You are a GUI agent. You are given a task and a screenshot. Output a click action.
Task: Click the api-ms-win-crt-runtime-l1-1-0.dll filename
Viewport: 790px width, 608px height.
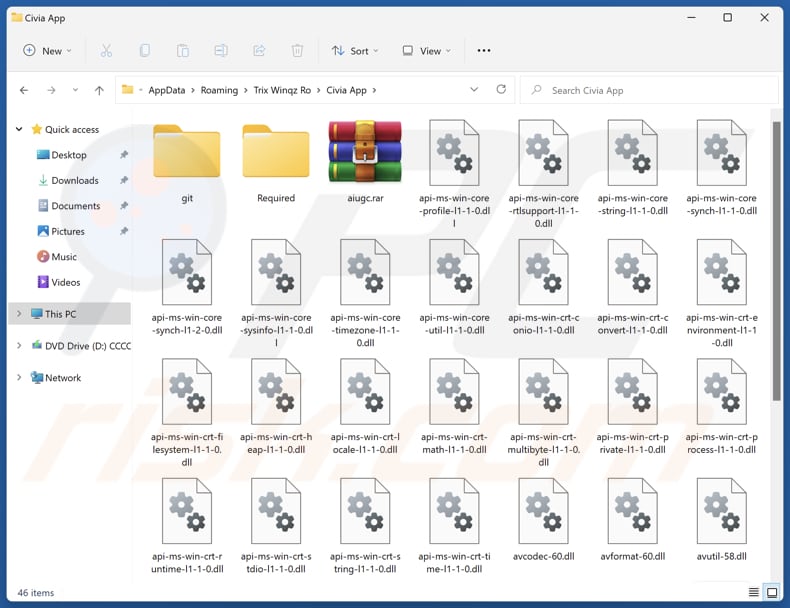click(x=187, y=563)
